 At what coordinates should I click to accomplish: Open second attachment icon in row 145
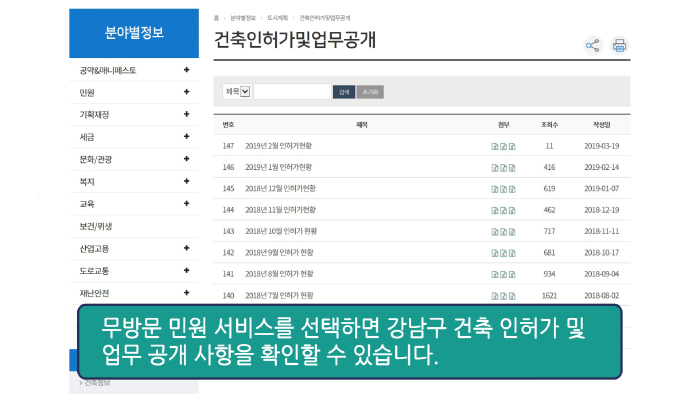pyautogui.click(x=504, y=189)
